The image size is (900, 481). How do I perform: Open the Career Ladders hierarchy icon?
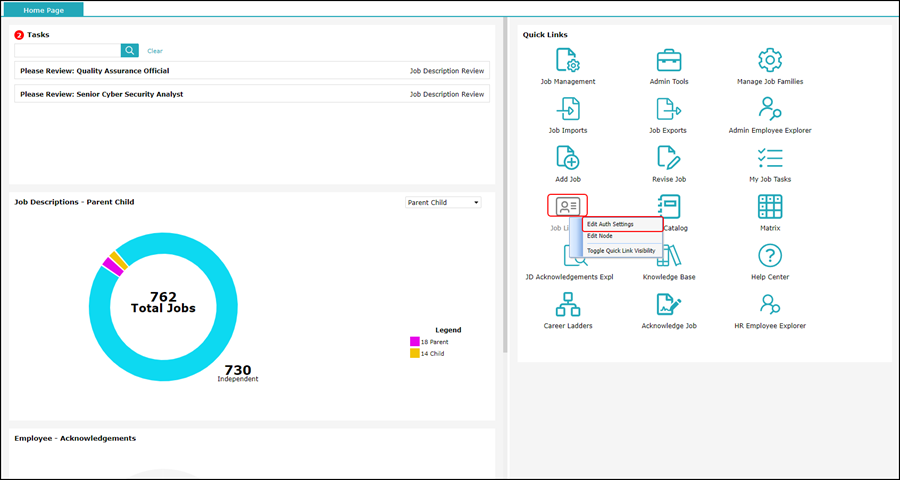tap(568, 304)
